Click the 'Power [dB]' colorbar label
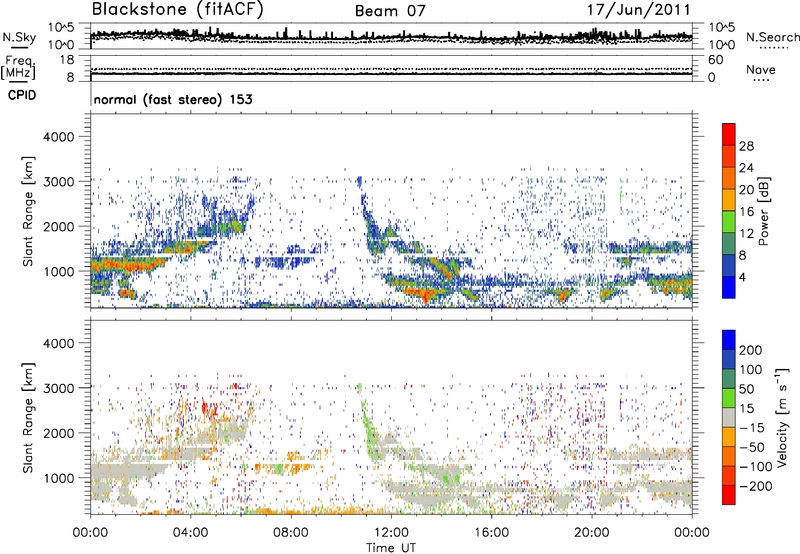 pos(763,211)
